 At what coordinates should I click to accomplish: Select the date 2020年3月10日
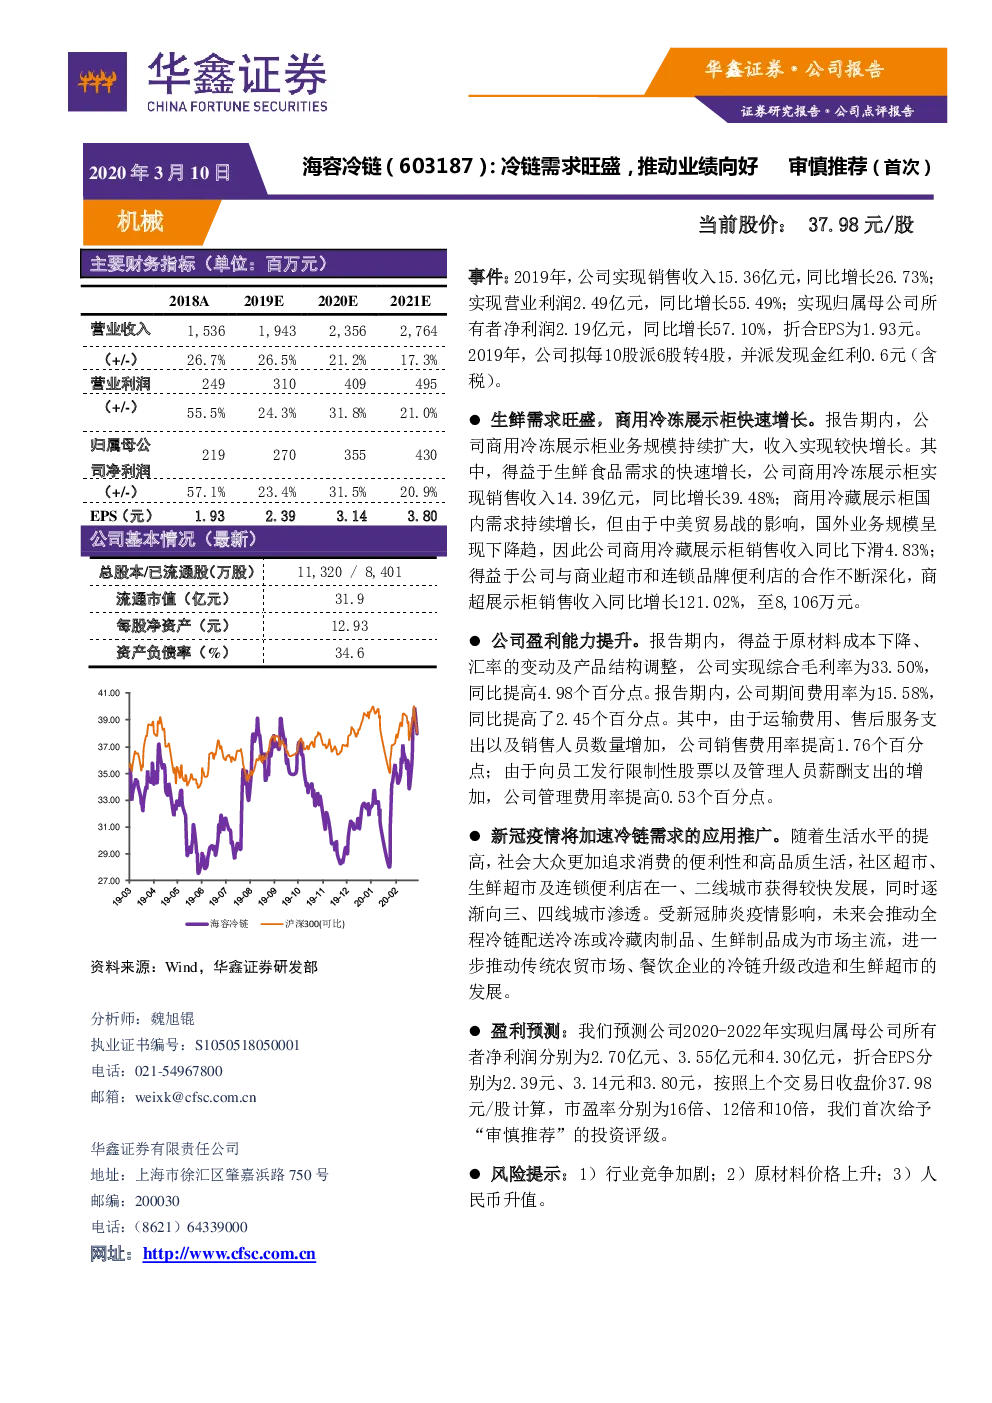(x=160, y=173)
